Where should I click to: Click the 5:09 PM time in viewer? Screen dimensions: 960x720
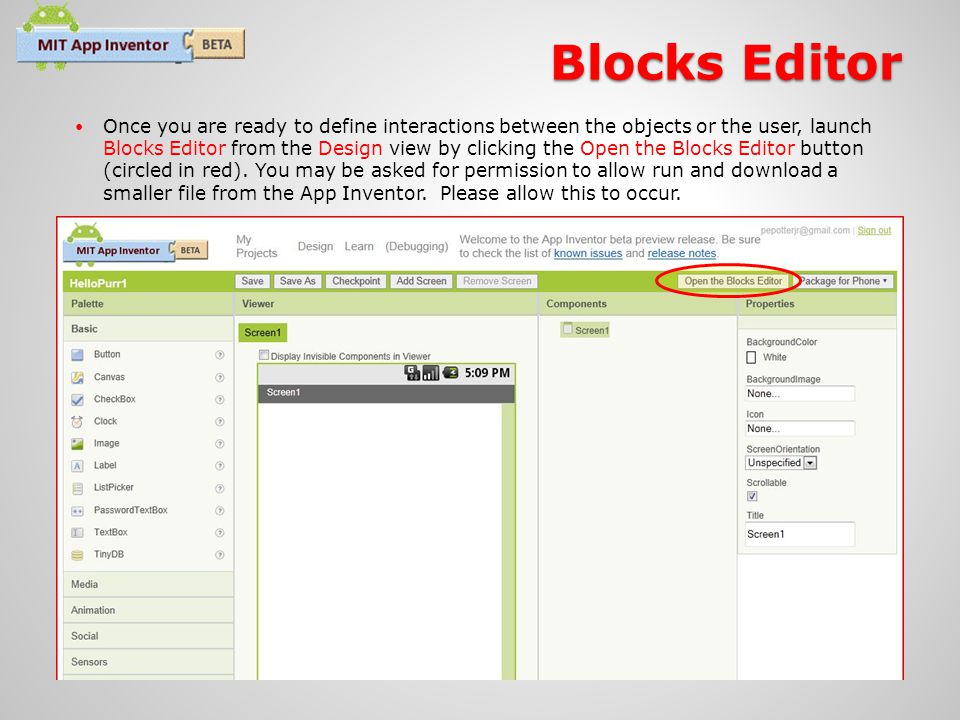click(x=487, y=373)
